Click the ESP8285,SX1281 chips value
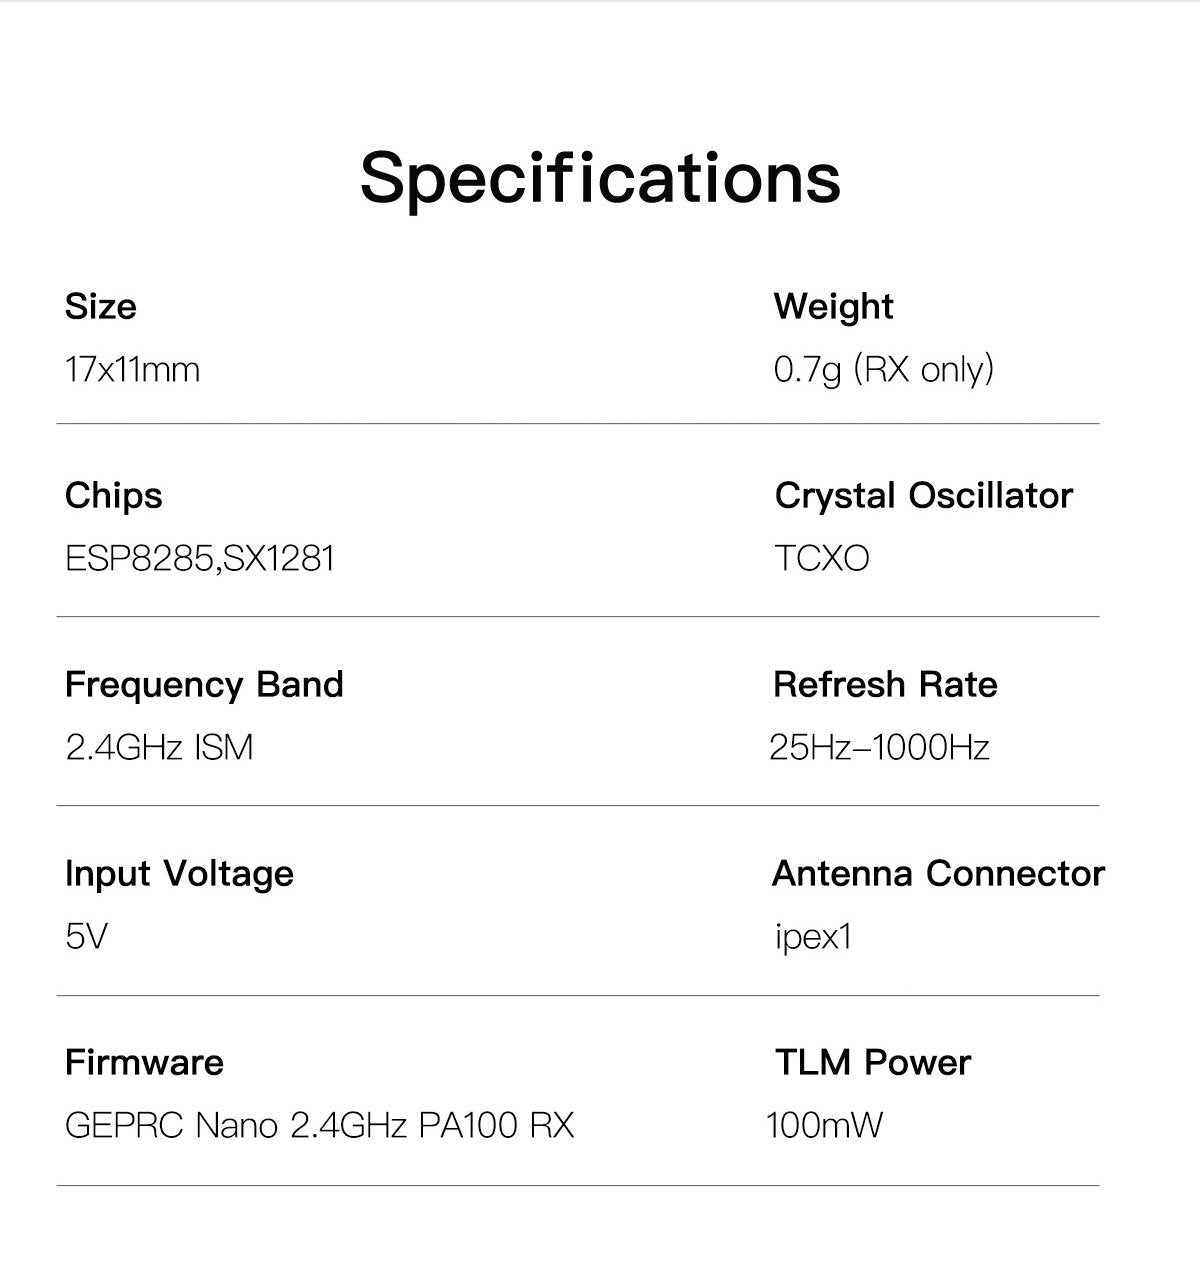Screen dimensions: 1200x1272 tap(199, 558)
